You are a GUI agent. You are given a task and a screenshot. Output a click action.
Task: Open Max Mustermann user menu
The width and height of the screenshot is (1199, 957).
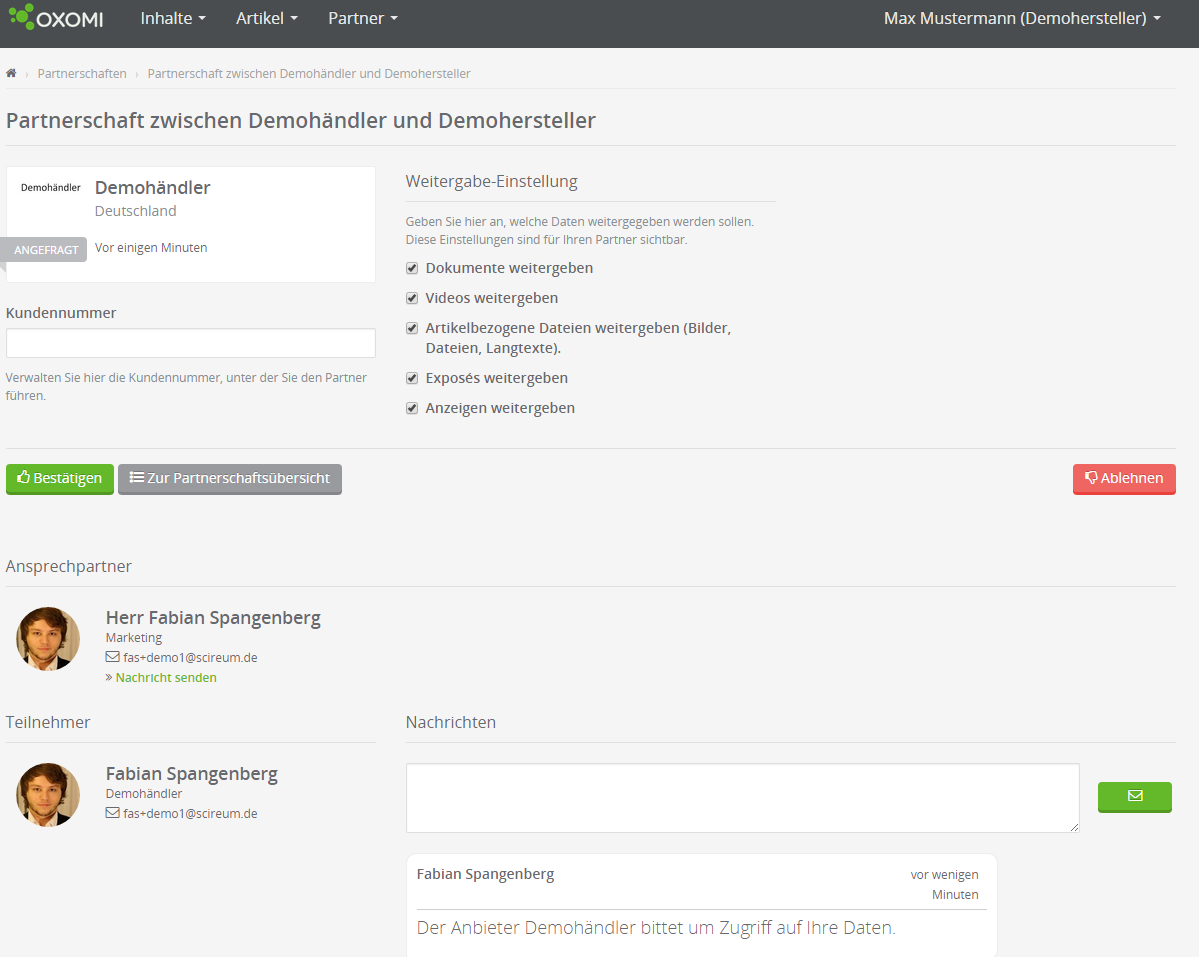(x=1022, y=19)
